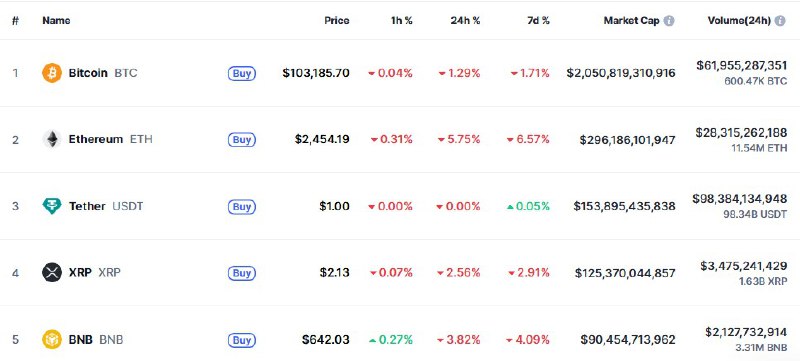Click the XRP black logo icon
800x361 pixels.
52,273
